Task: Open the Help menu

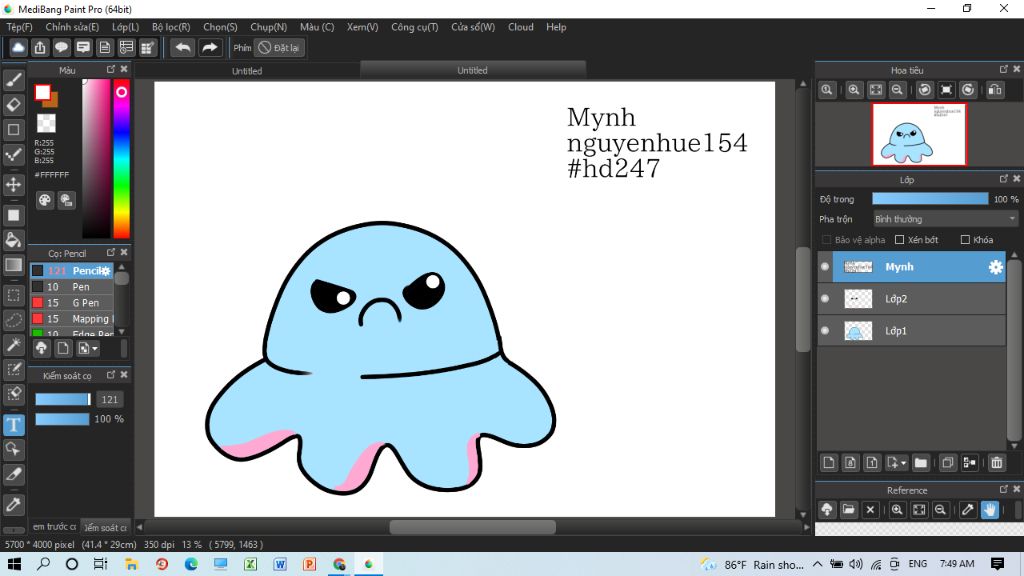Action: click(x=556, y=27)
